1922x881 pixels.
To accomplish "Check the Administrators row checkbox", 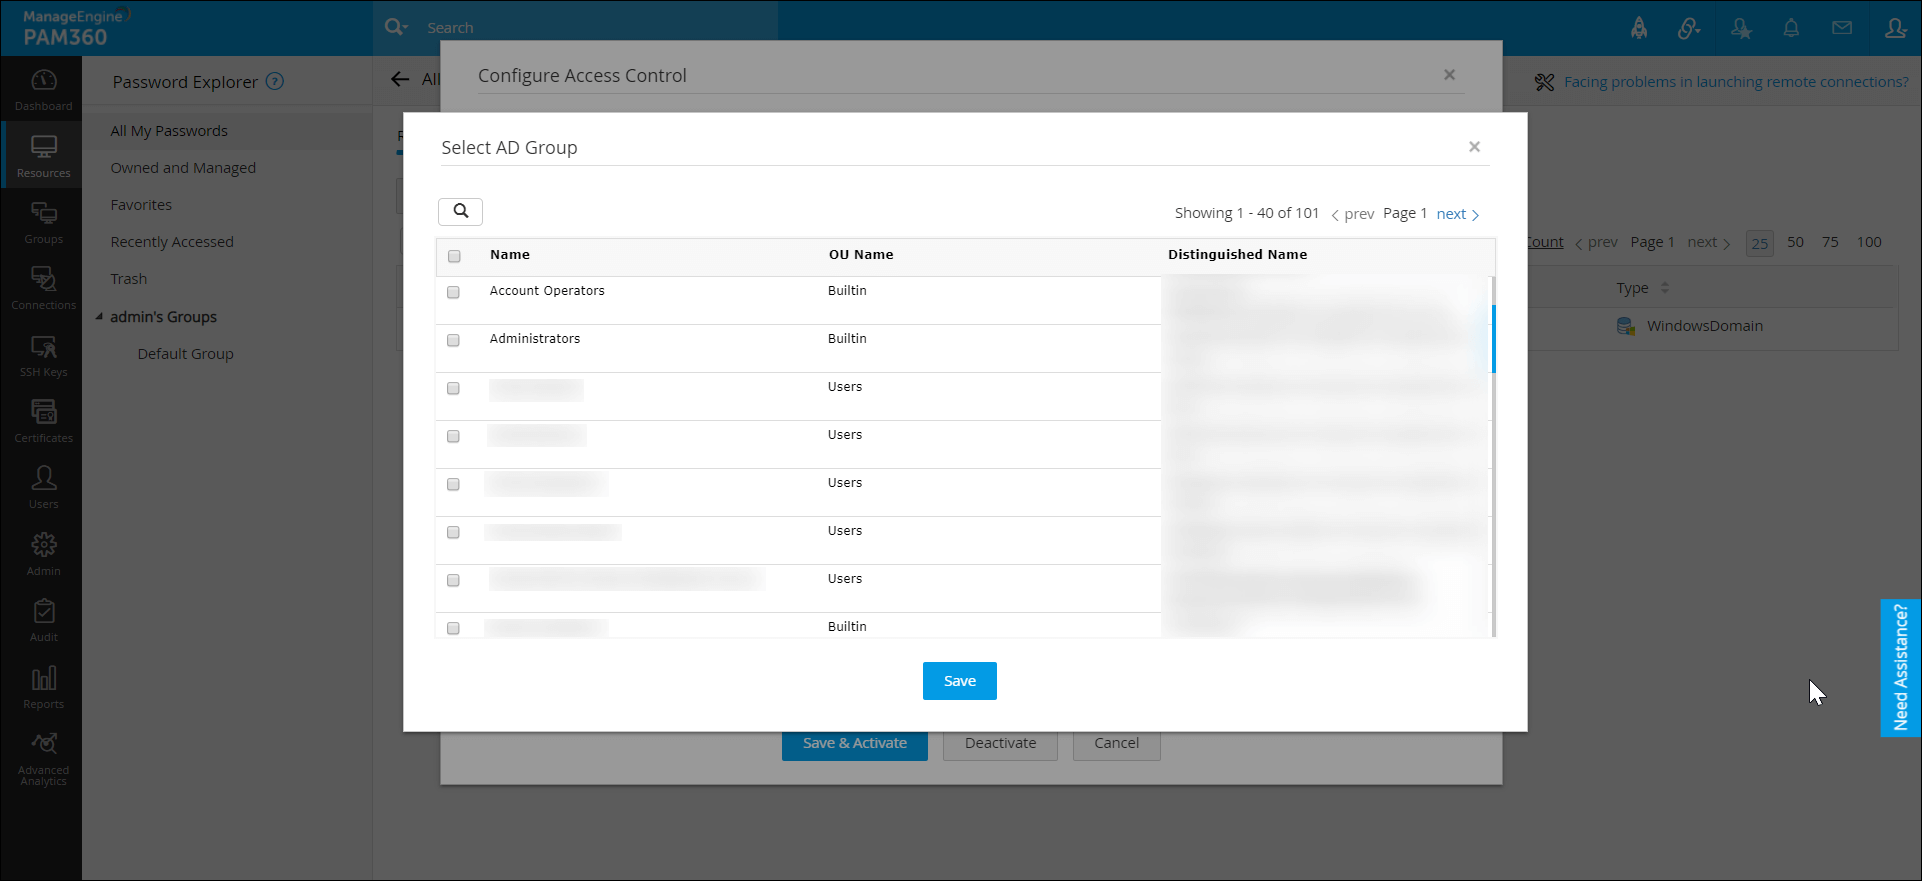I will (x=453, y=340).
